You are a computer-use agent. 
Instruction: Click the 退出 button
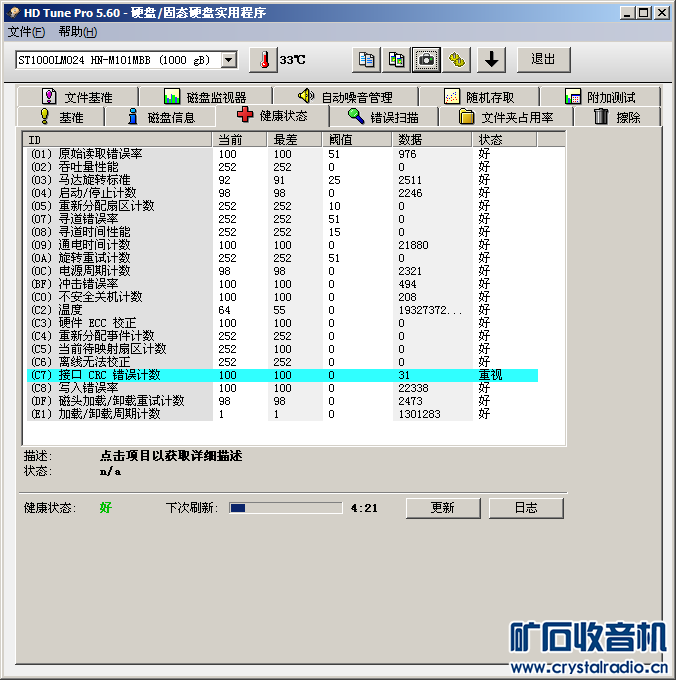point(543,60)
